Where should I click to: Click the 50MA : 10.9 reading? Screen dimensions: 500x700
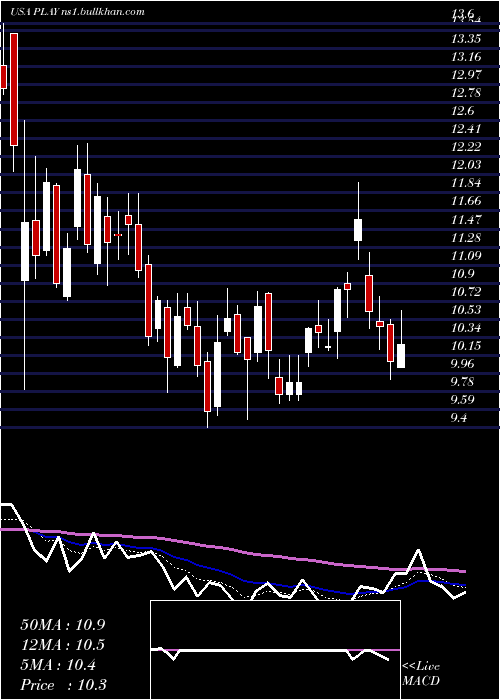[x=62, y=625]
